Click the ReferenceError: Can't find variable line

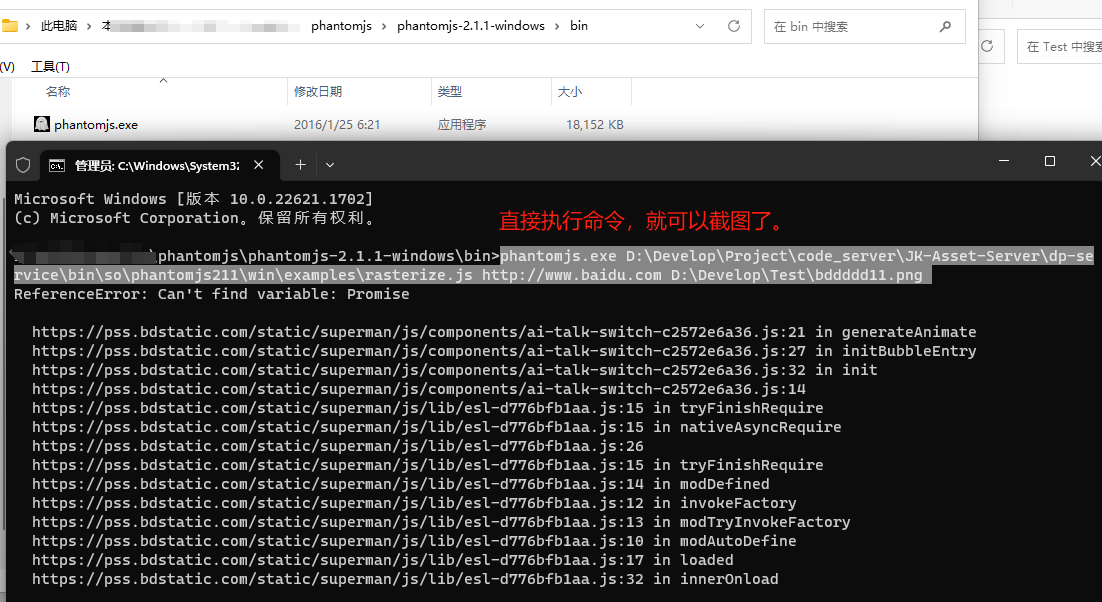pyautogui.click(x=212, y=294)
